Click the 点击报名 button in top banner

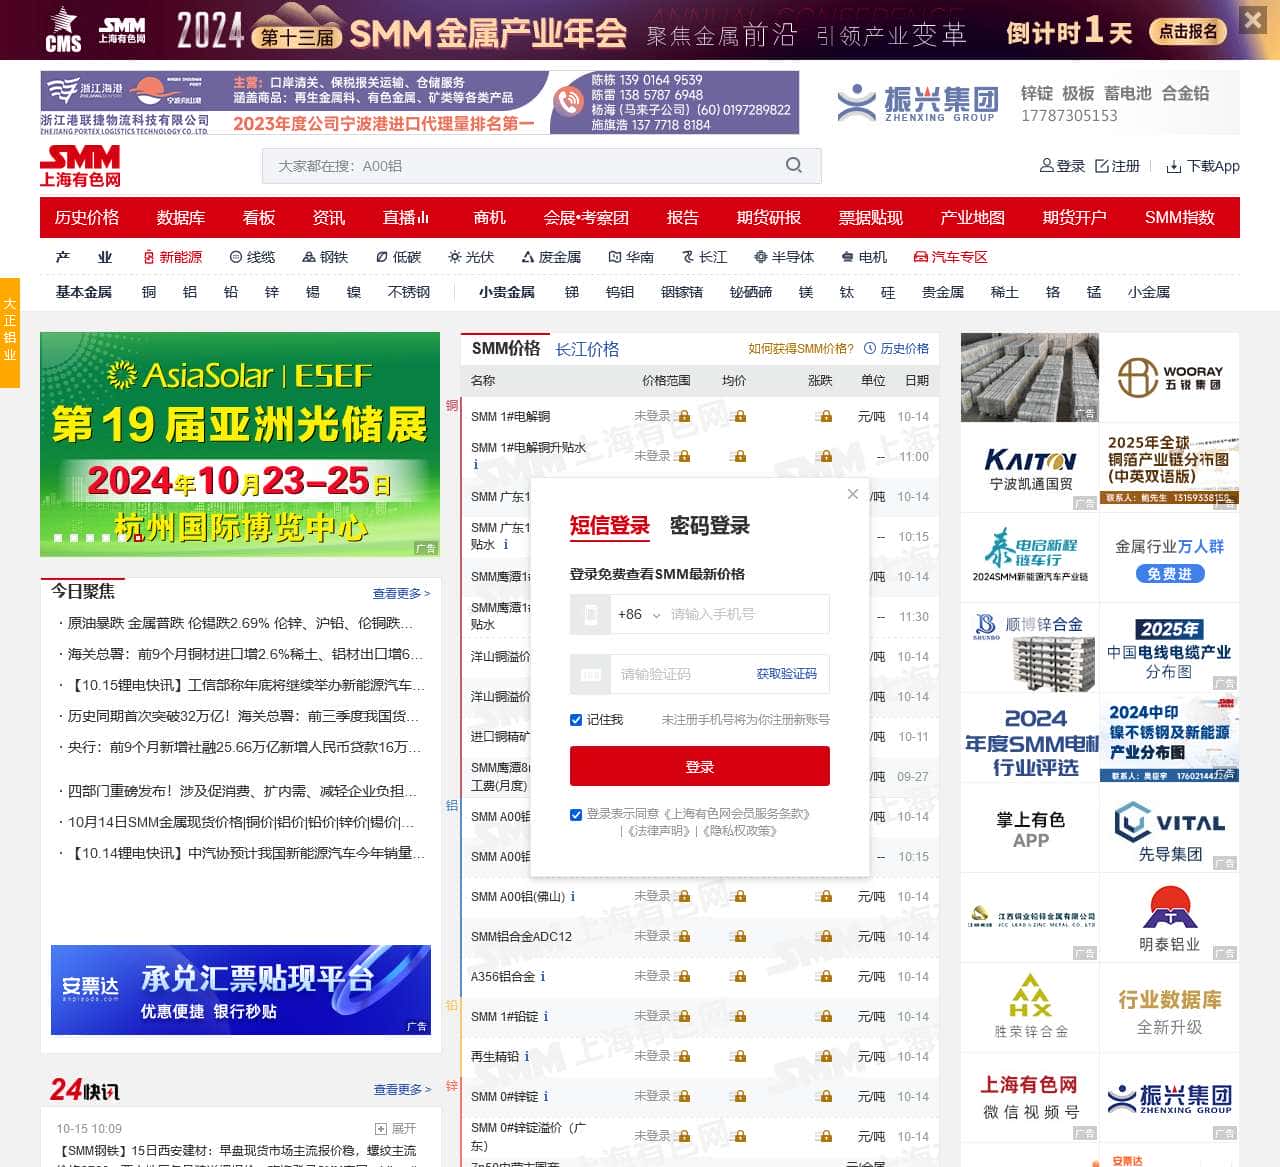click(x=1188, y=32)
